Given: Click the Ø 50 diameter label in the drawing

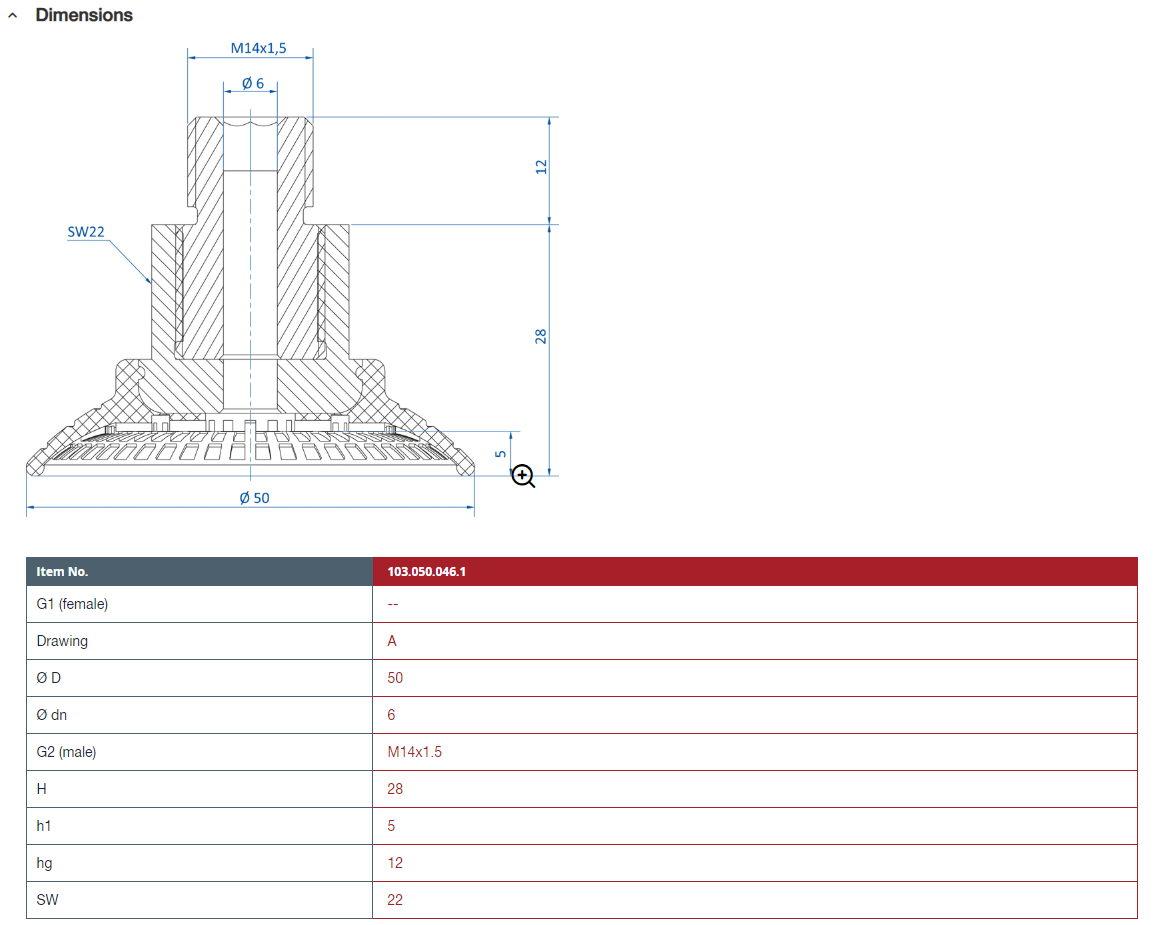Looking at the screenshot, I should click(254, 498).
